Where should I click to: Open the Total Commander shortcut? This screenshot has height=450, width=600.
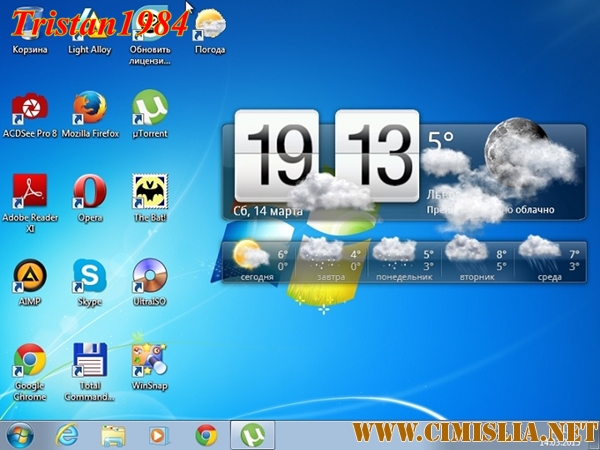tap(89, 360)
